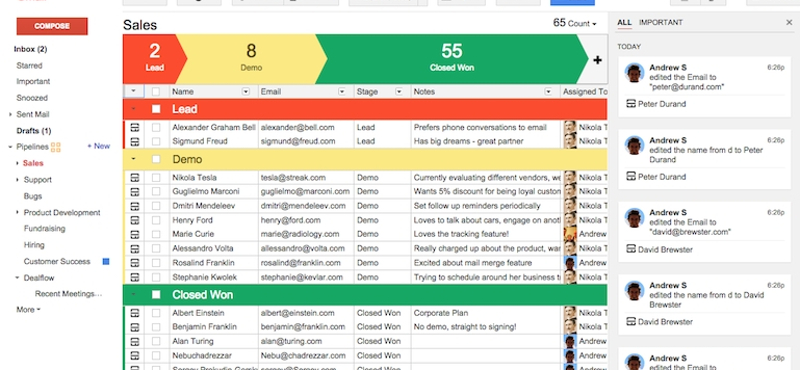Open box icon for Marie Curie row
800x370 pixels.
pyautogui.click(x=135, y=234)
